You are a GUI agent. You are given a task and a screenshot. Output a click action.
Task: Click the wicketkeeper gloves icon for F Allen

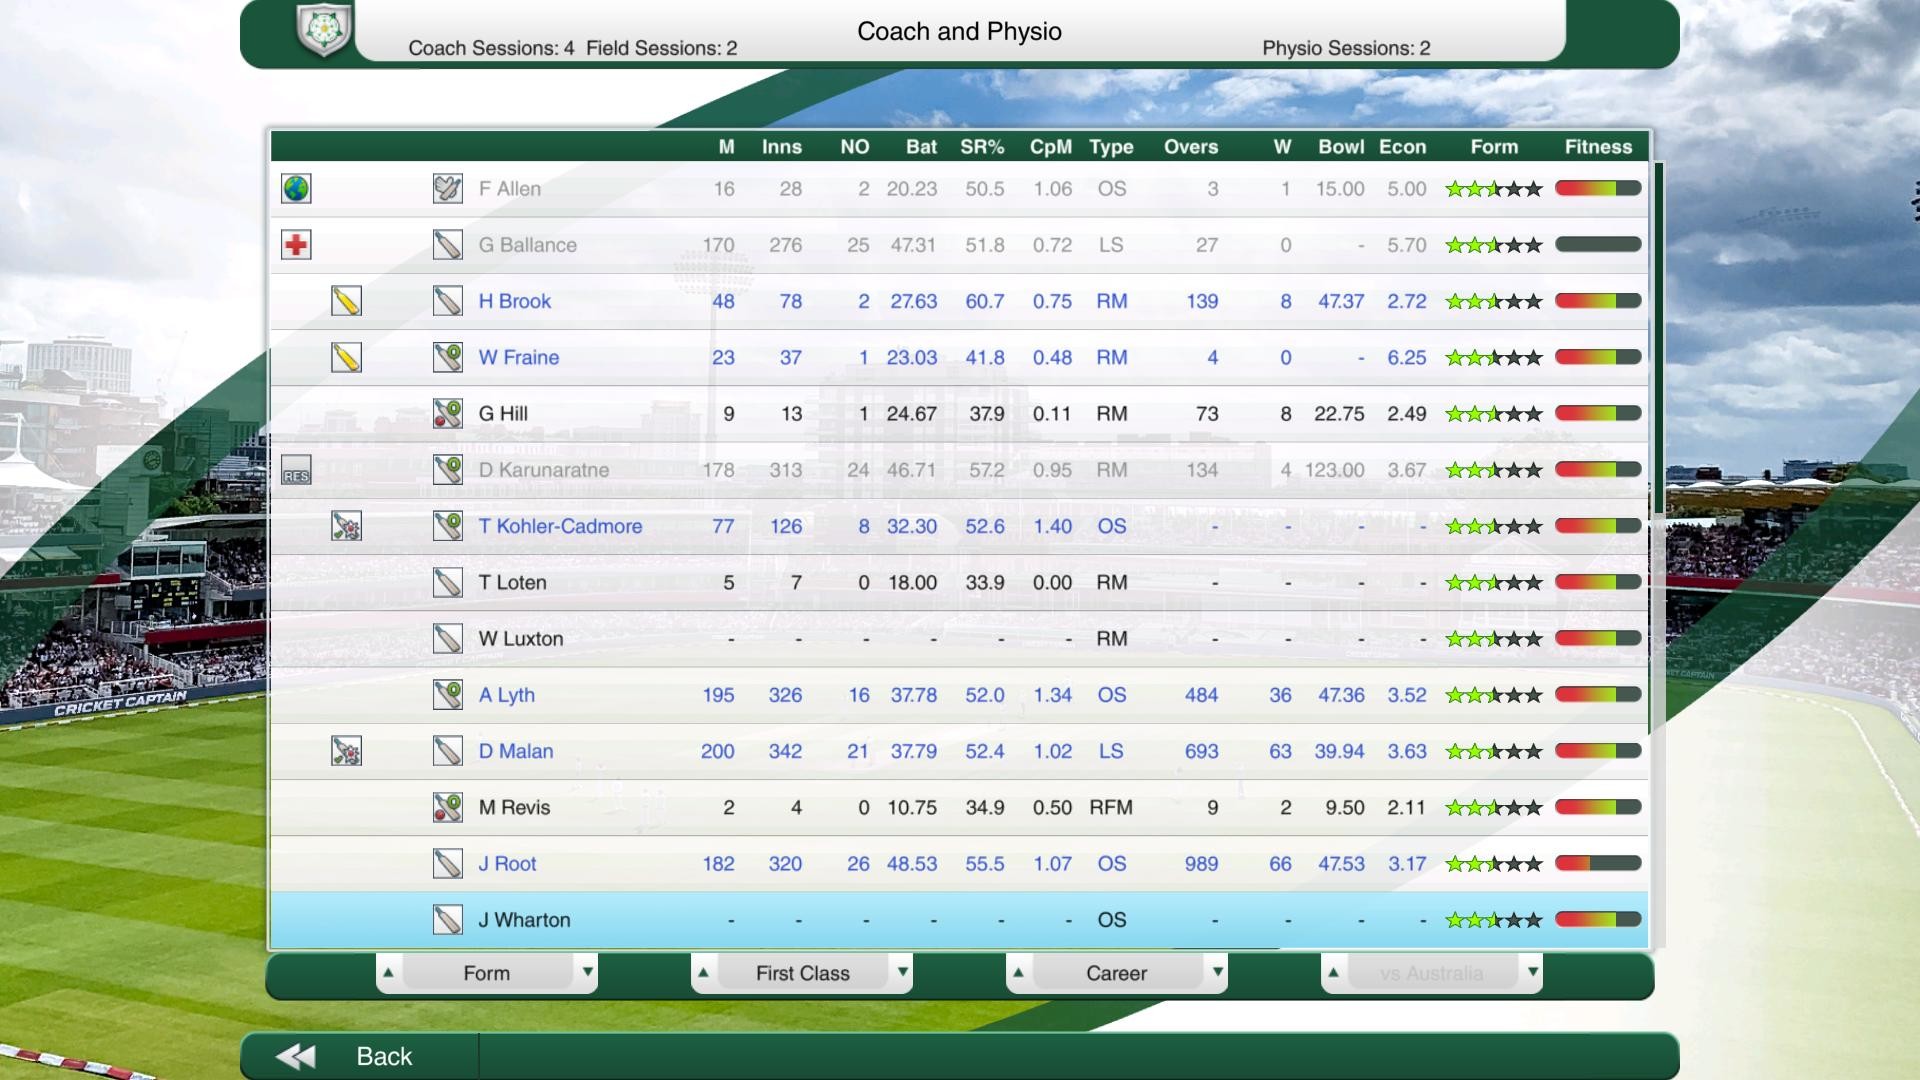pyautogui.click(x=447, y=188)
